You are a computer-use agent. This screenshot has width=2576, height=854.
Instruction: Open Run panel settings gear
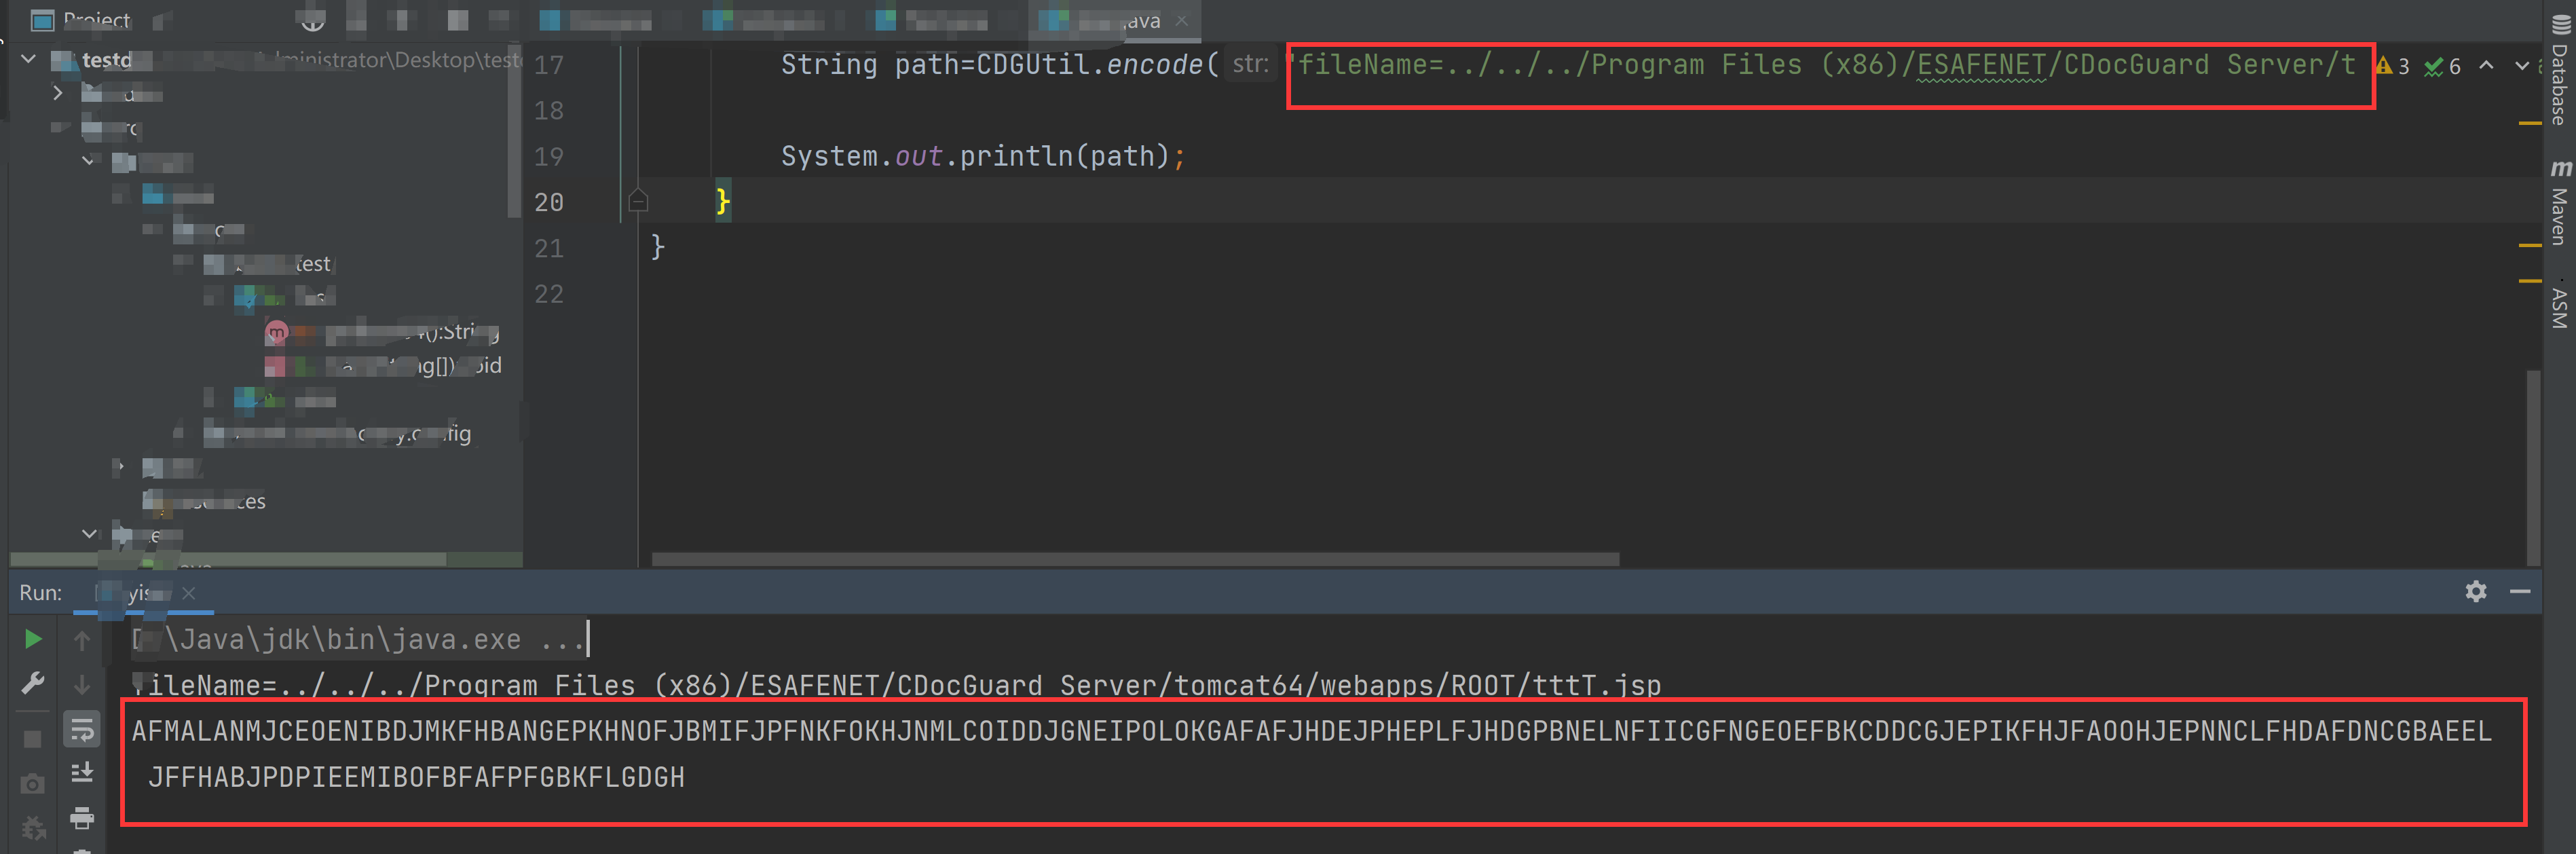tap(2475, 592)
